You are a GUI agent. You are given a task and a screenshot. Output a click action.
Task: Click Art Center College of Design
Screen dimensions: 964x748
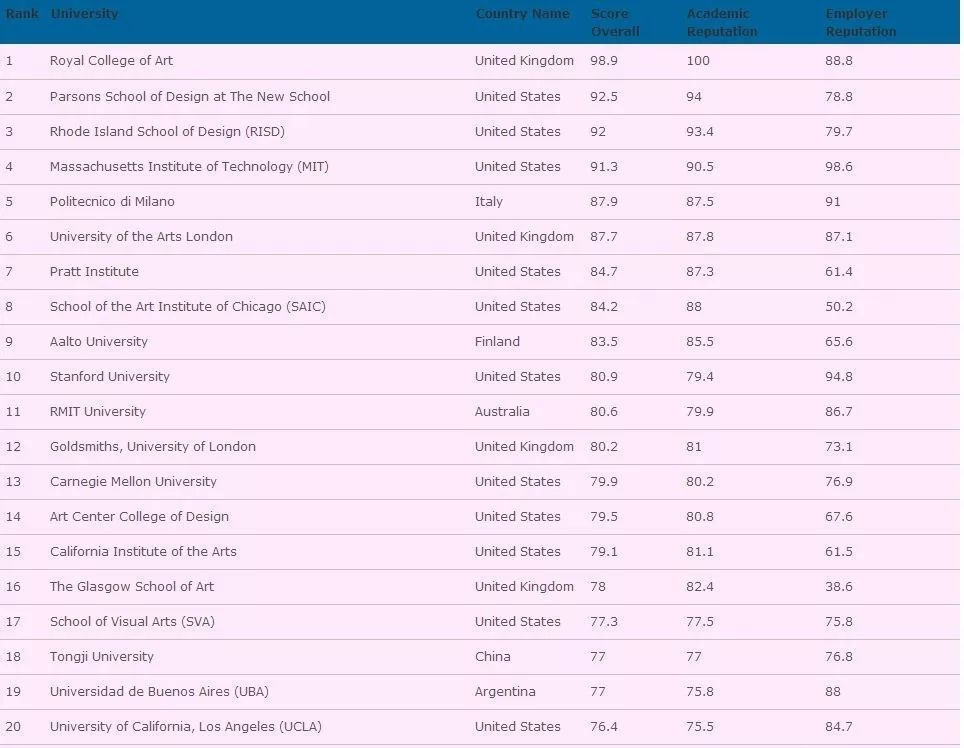[140, 517]
